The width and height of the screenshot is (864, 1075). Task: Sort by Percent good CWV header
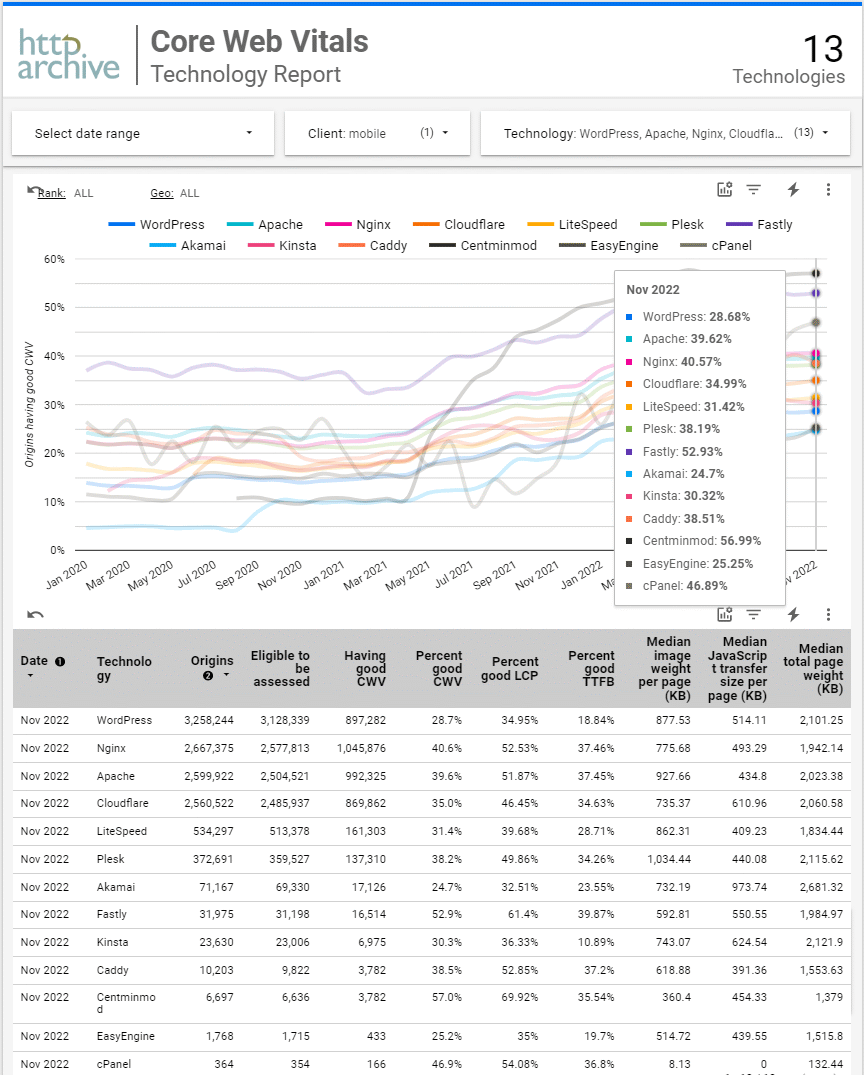point(439,668)
